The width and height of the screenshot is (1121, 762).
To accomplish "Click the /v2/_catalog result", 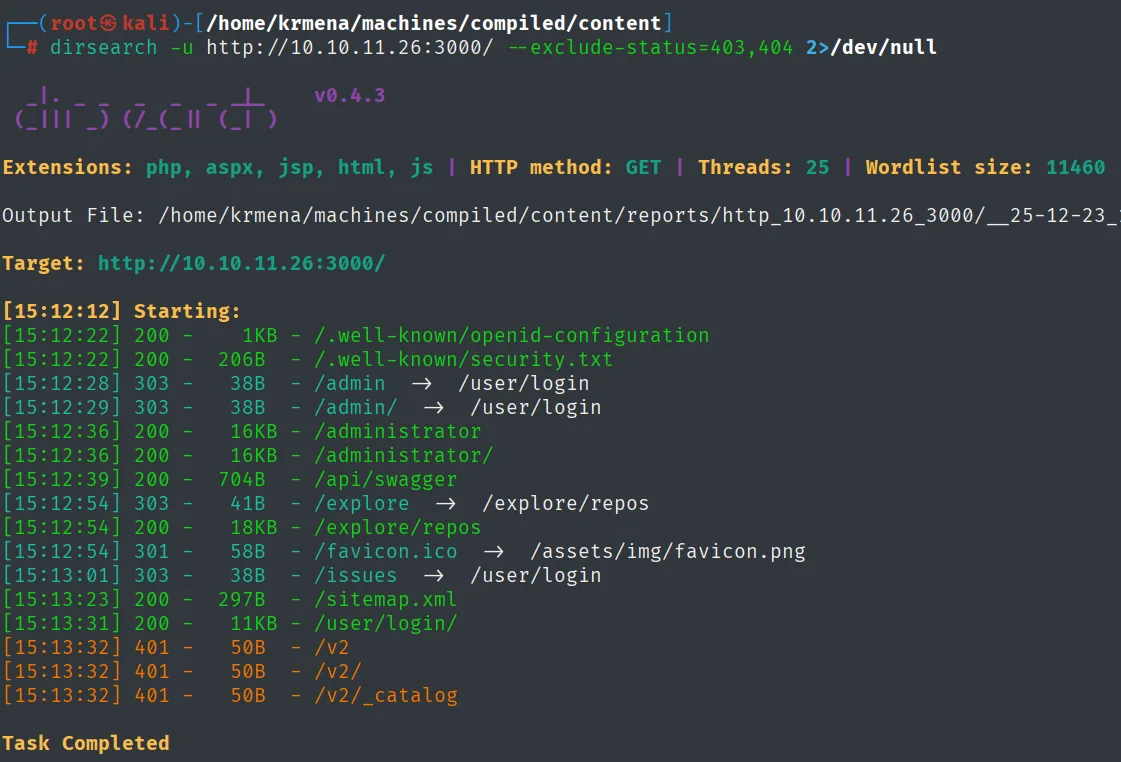I will click(x=385, y=695).
